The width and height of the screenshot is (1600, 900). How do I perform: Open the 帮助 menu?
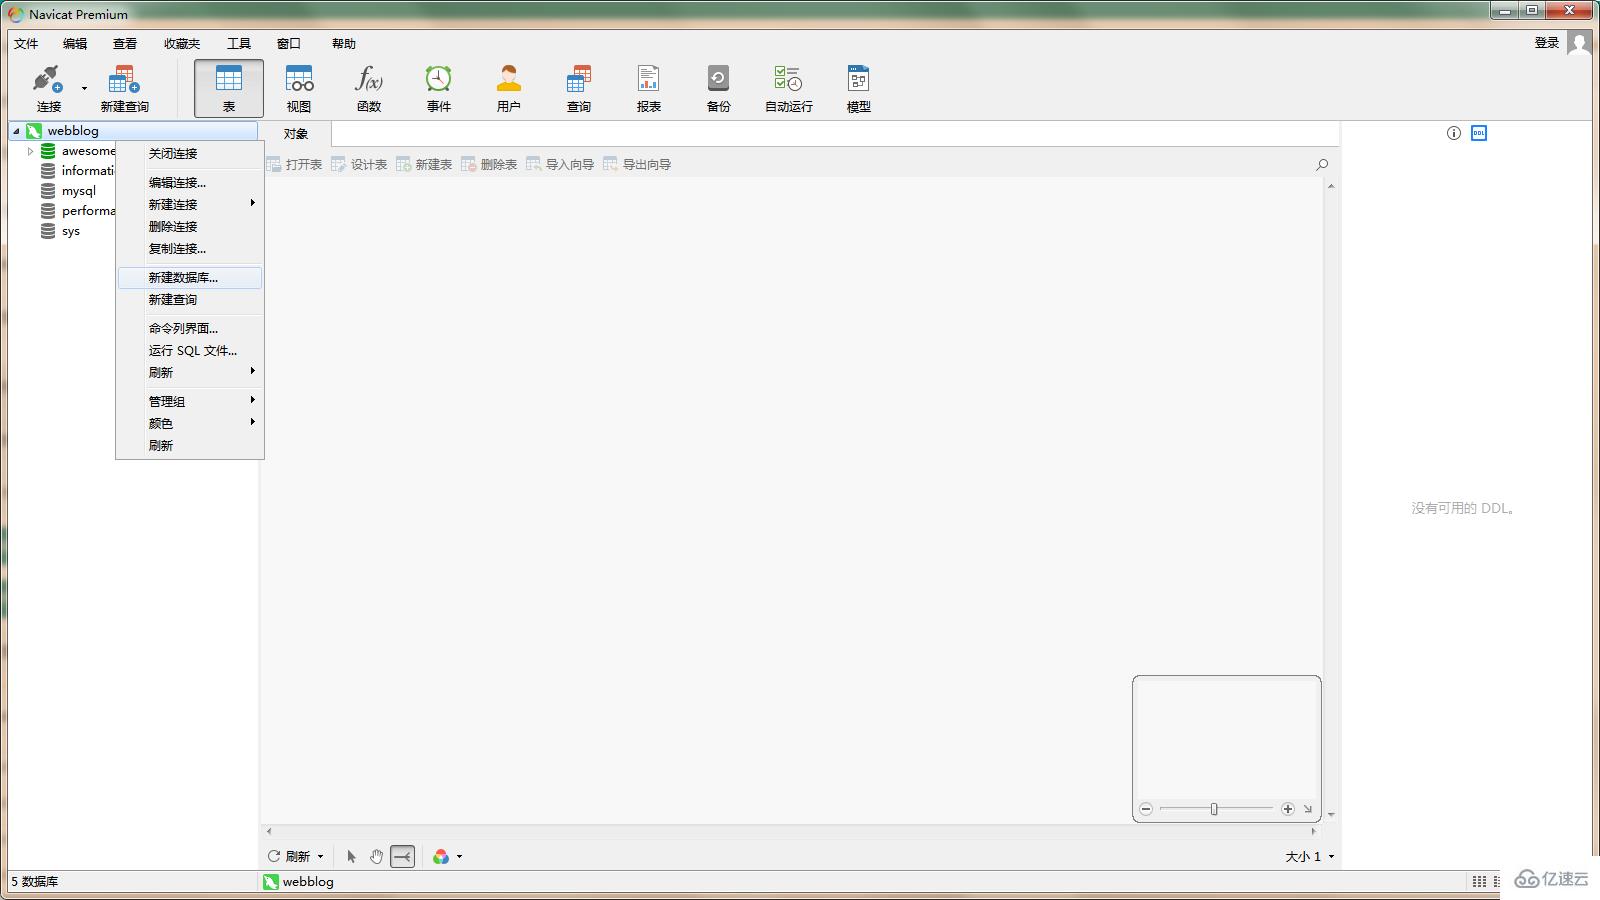tap(344, 43)
